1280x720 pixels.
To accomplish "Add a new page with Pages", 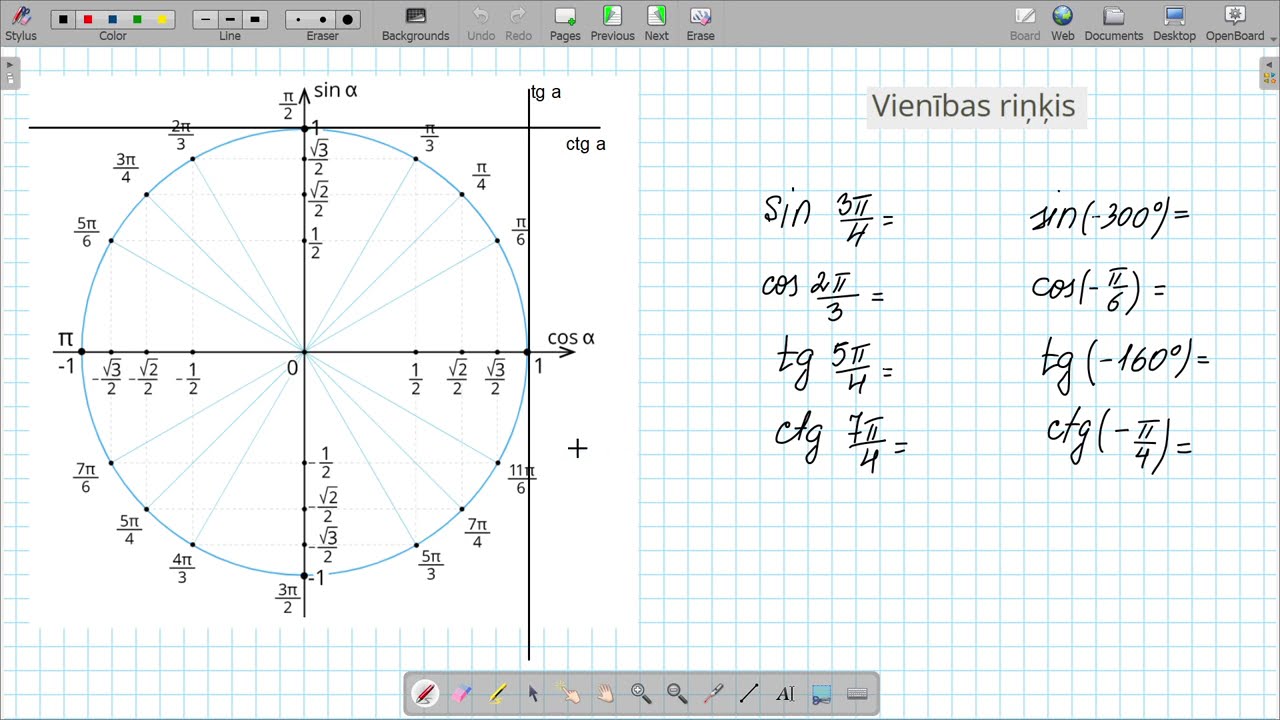I will click(565, 22).
